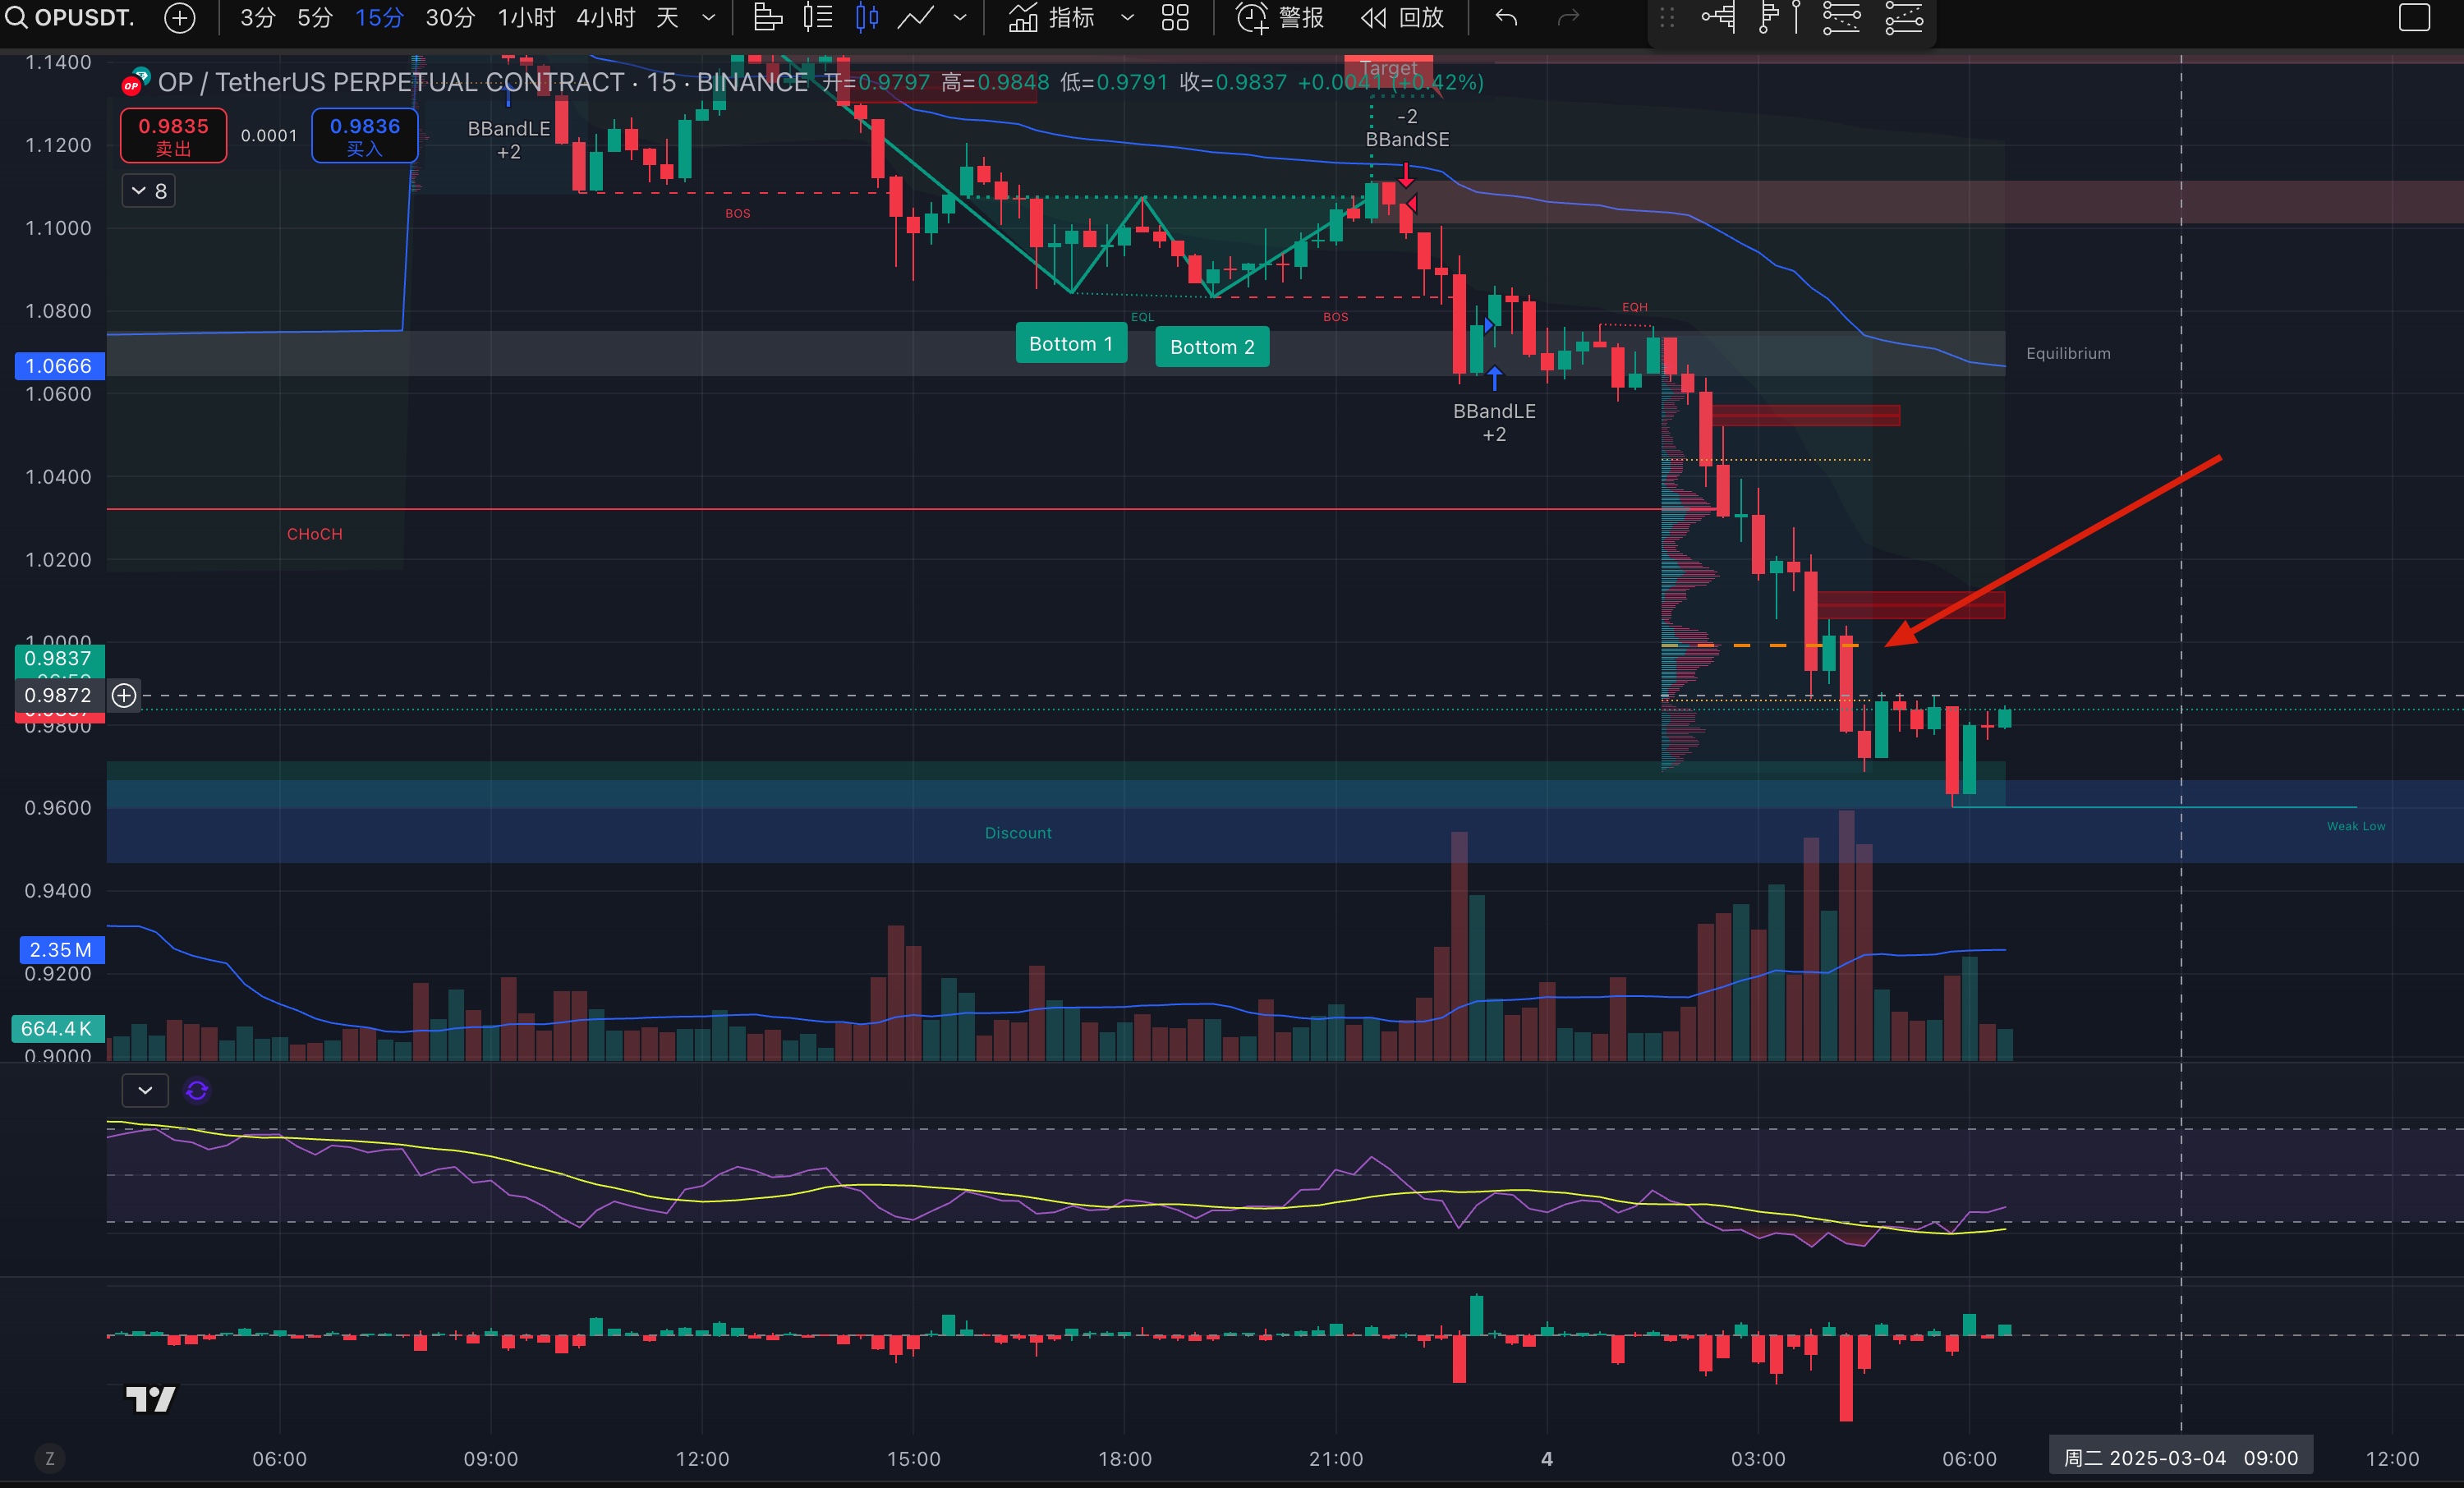Screen dimensions: 2464x1488
Task: Expand the timeframe dropdown after 天
Action: (x=709, y=18)
